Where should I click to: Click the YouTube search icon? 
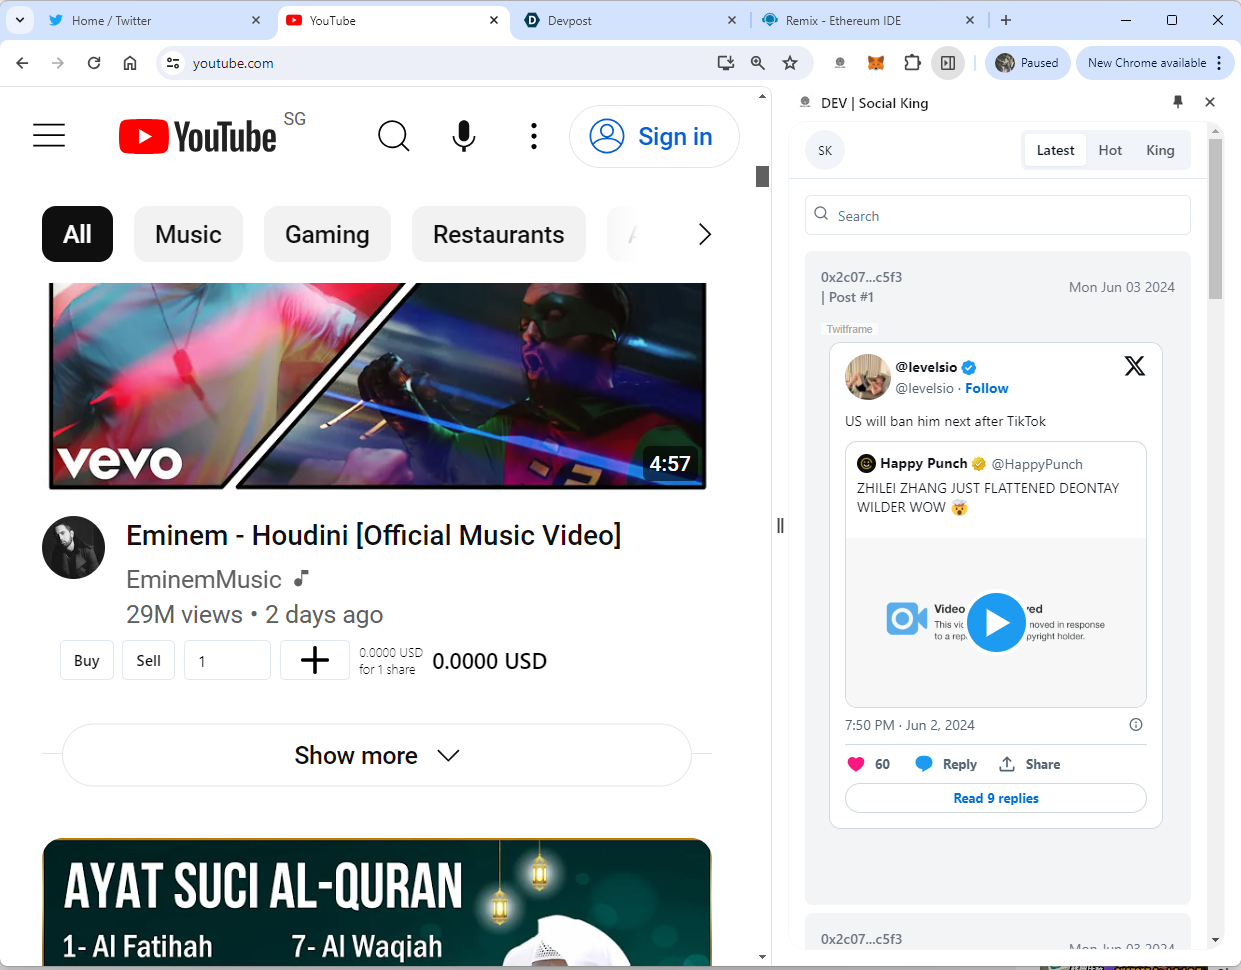pyautogui.click(x=393, y=136)
